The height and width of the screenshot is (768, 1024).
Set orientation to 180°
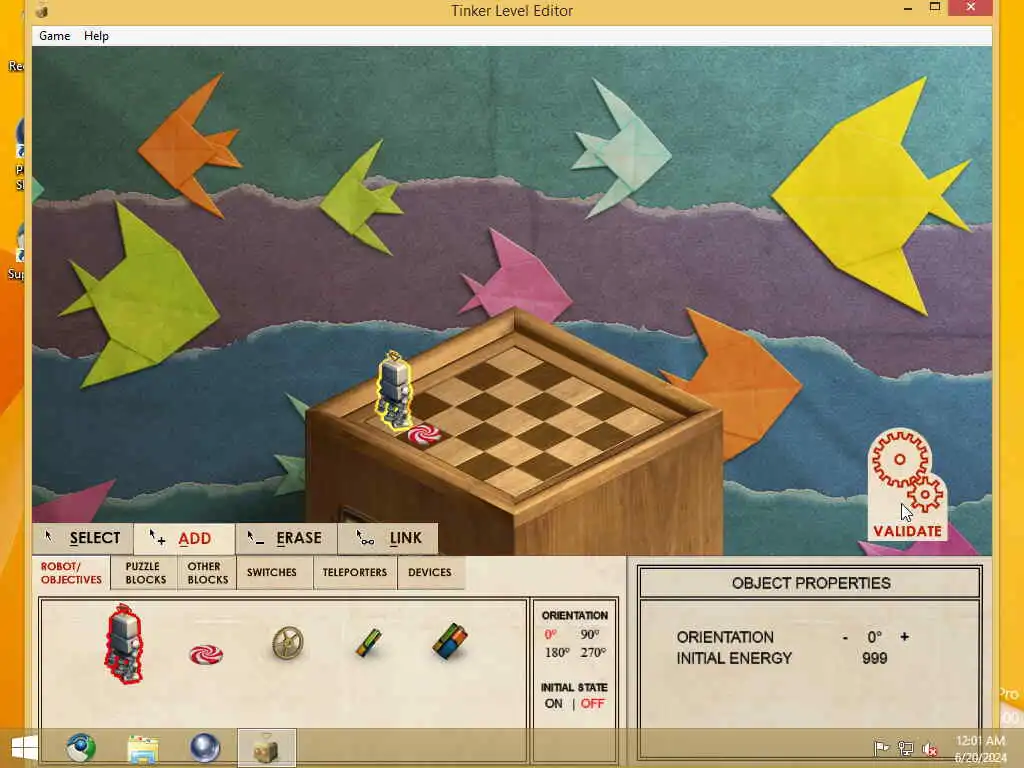tap(557, 652)
